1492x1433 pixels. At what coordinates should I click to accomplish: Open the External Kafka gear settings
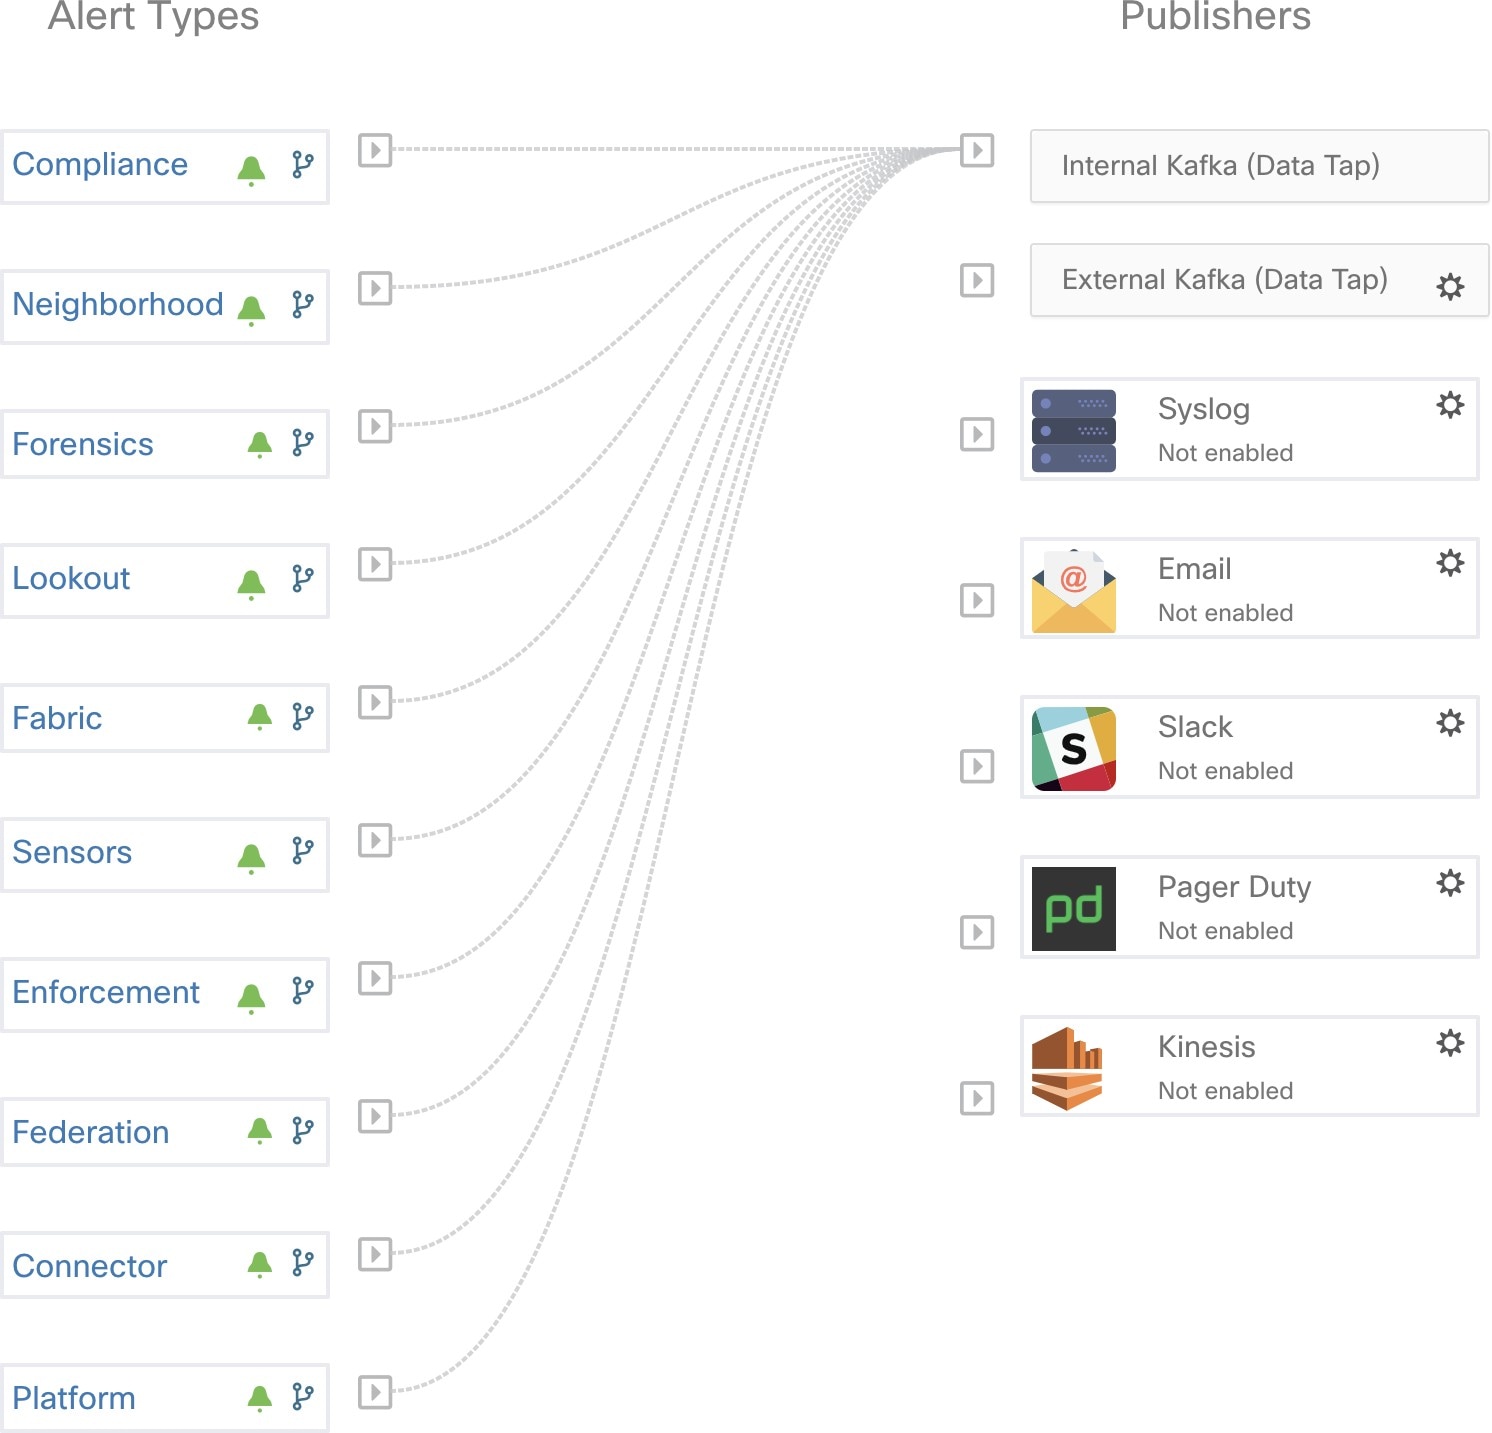tap(1450, 287)
